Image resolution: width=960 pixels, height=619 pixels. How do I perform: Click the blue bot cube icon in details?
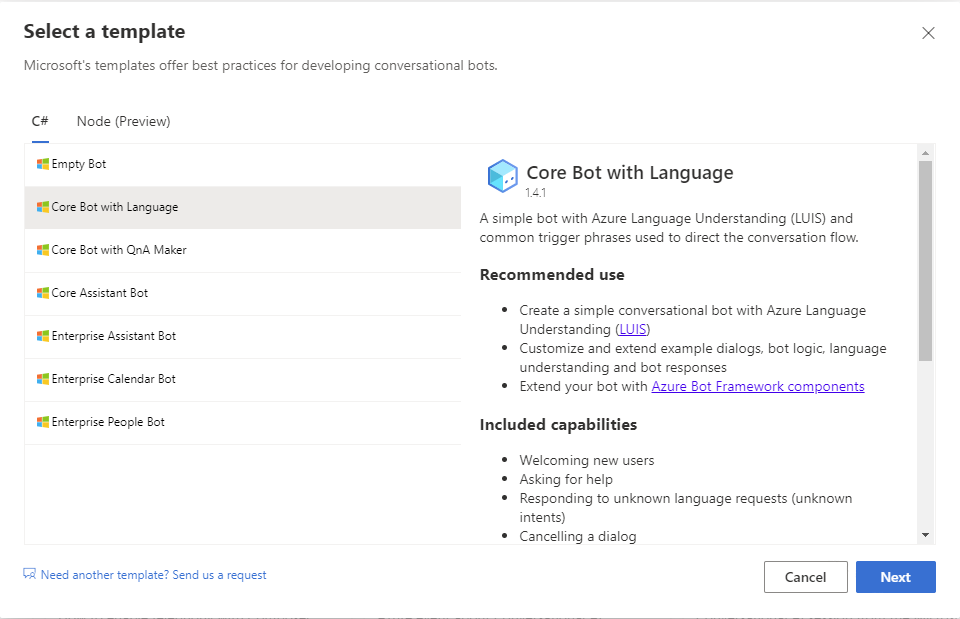click(502, 176)
